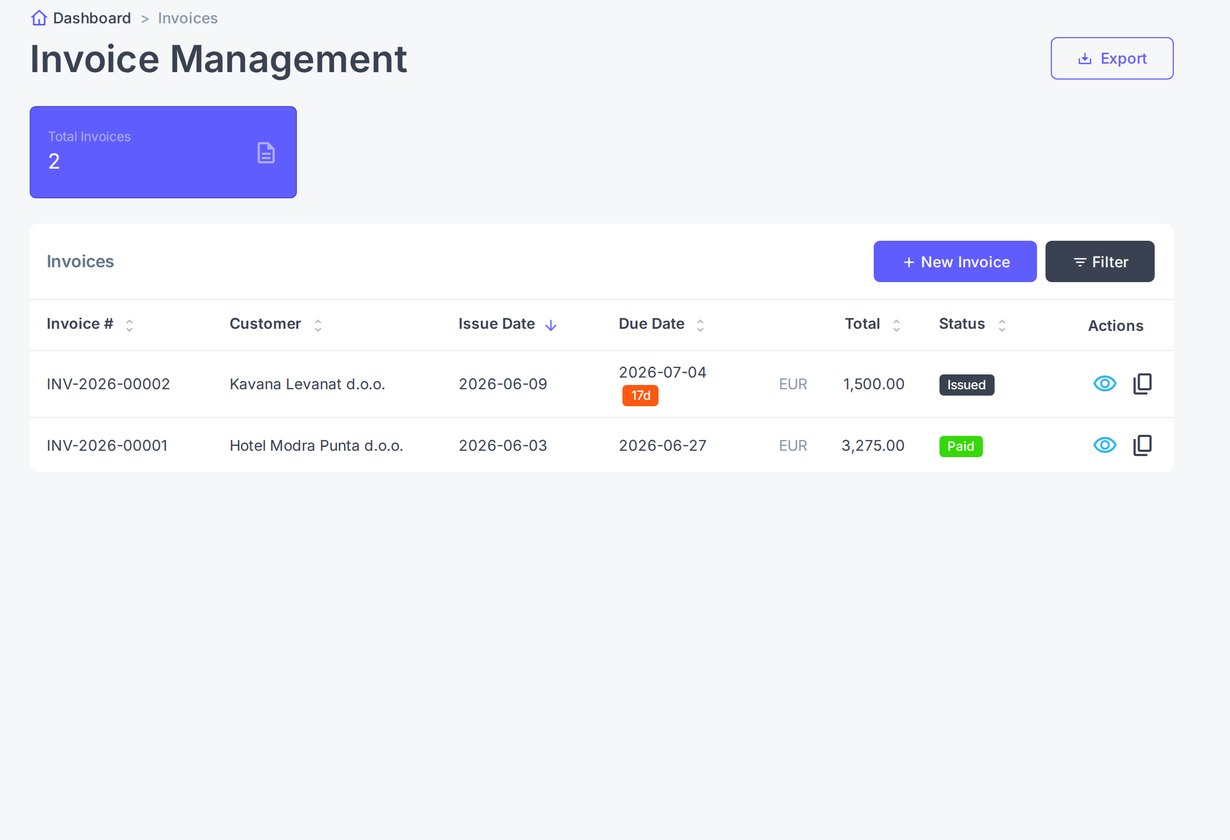Sort by Total column arrows
Viewport: 1230px width, 840px height.
(x=896, y=325)
